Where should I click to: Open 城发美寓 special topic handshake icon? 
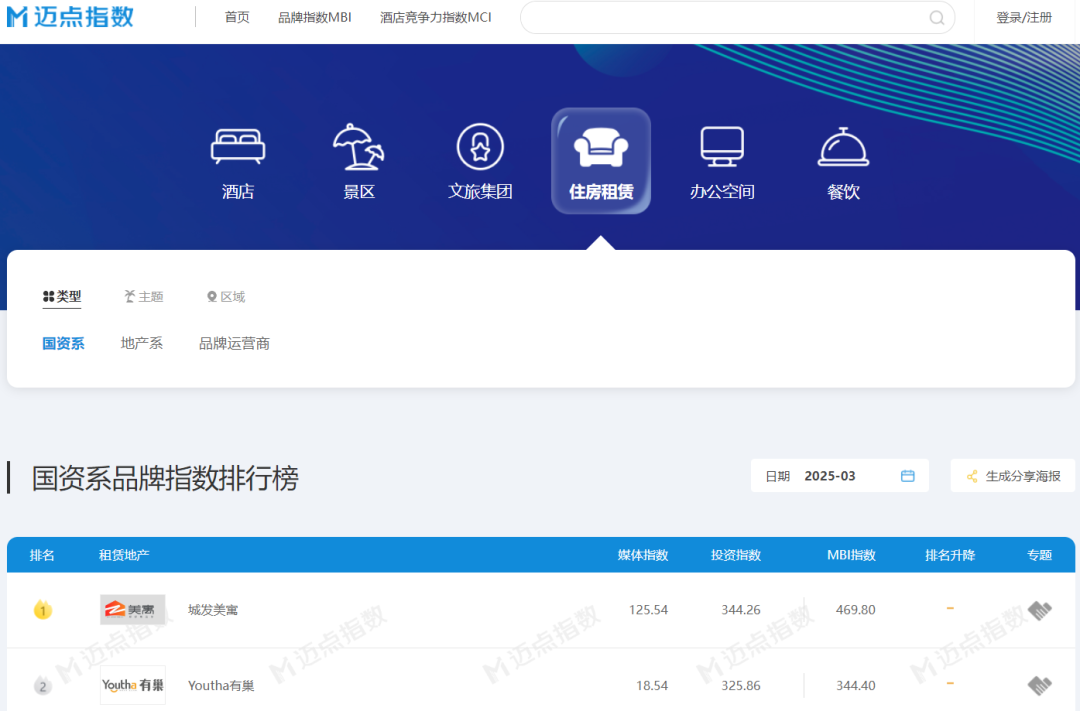(1040, 610)
